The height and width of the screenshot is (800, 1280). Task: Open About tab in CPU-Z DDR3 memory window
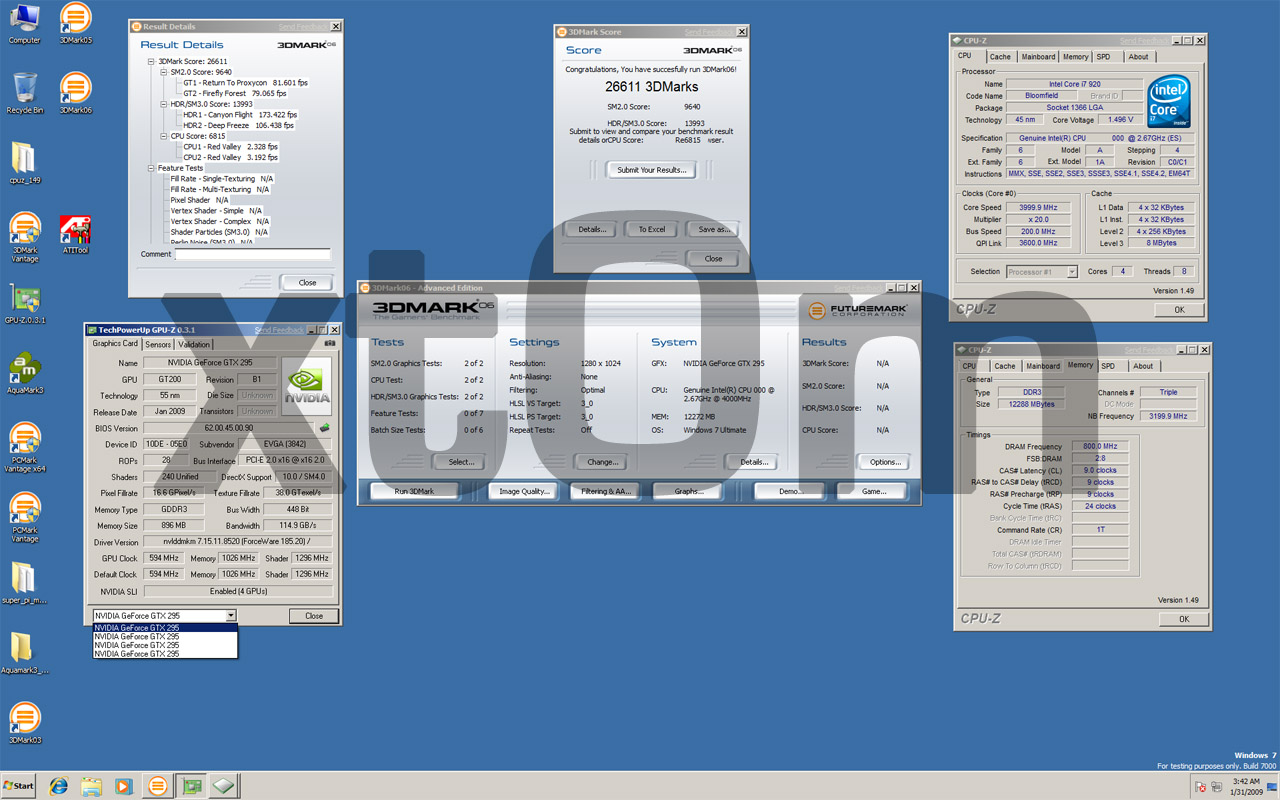click(x=1143, y=366)
